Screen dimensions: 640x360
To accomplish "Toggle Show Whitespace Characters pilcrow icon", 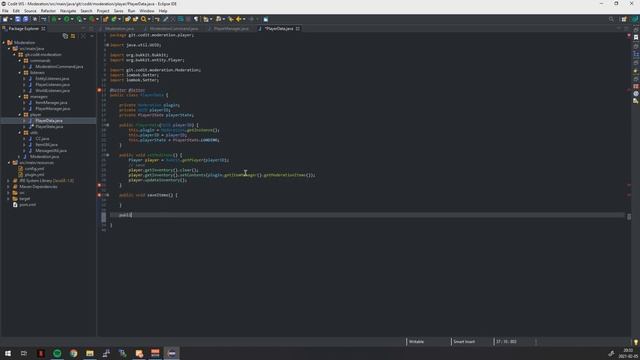I will [x=196, y=19].
